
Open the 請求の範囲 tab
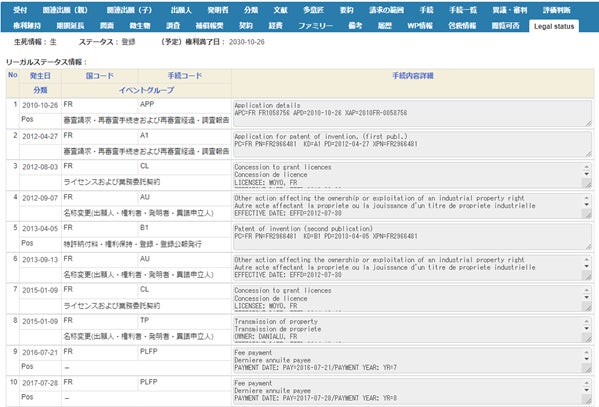pyautogui.click(x=387, y=10)
